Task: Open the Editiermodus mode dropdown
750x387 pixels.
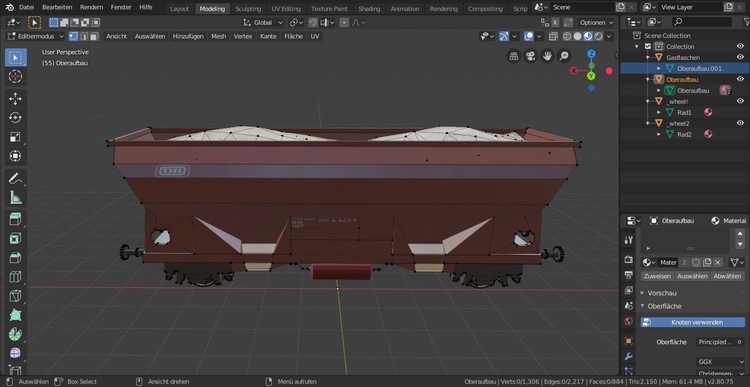Action: [x=36, y=36]
